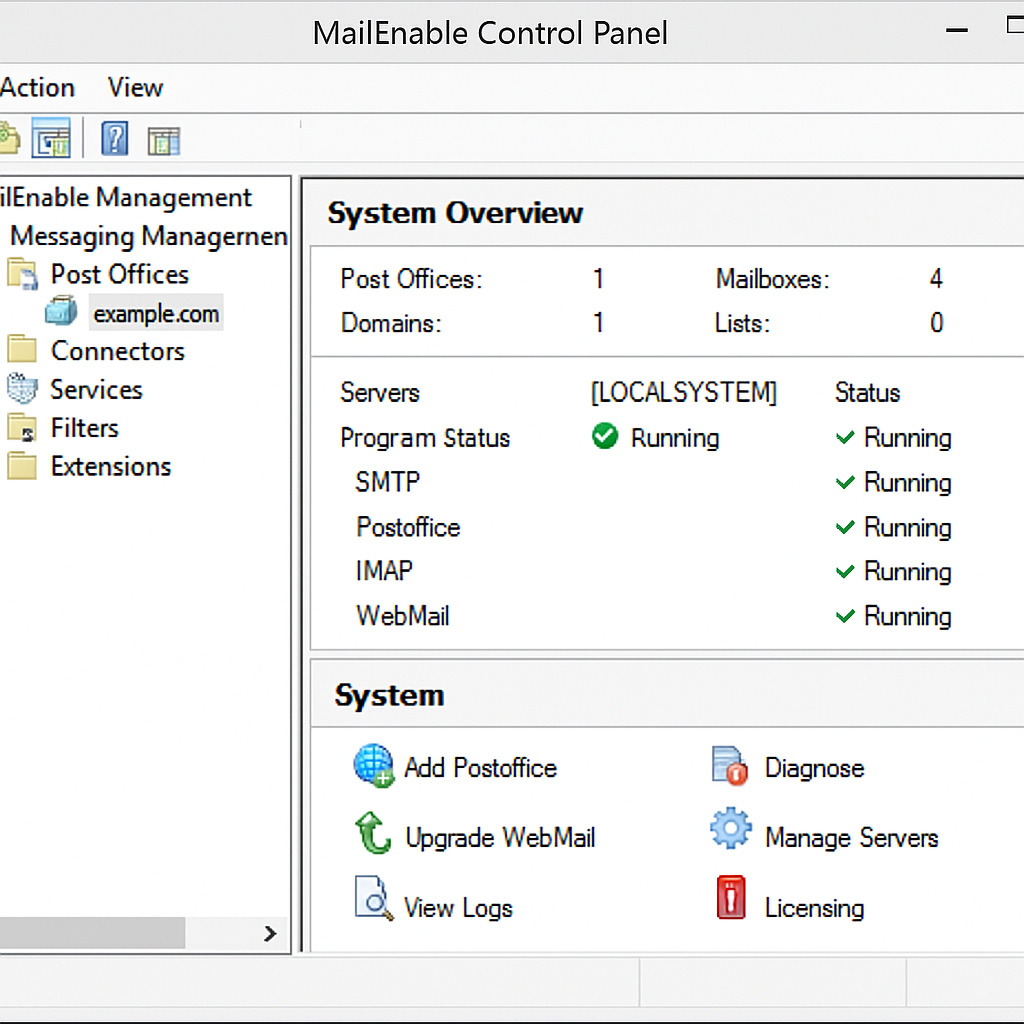Image resolution: width=1024 pixels, height=1024 pixels.
Task: Click the Domains: label in overview
Action: pos(391,323)
